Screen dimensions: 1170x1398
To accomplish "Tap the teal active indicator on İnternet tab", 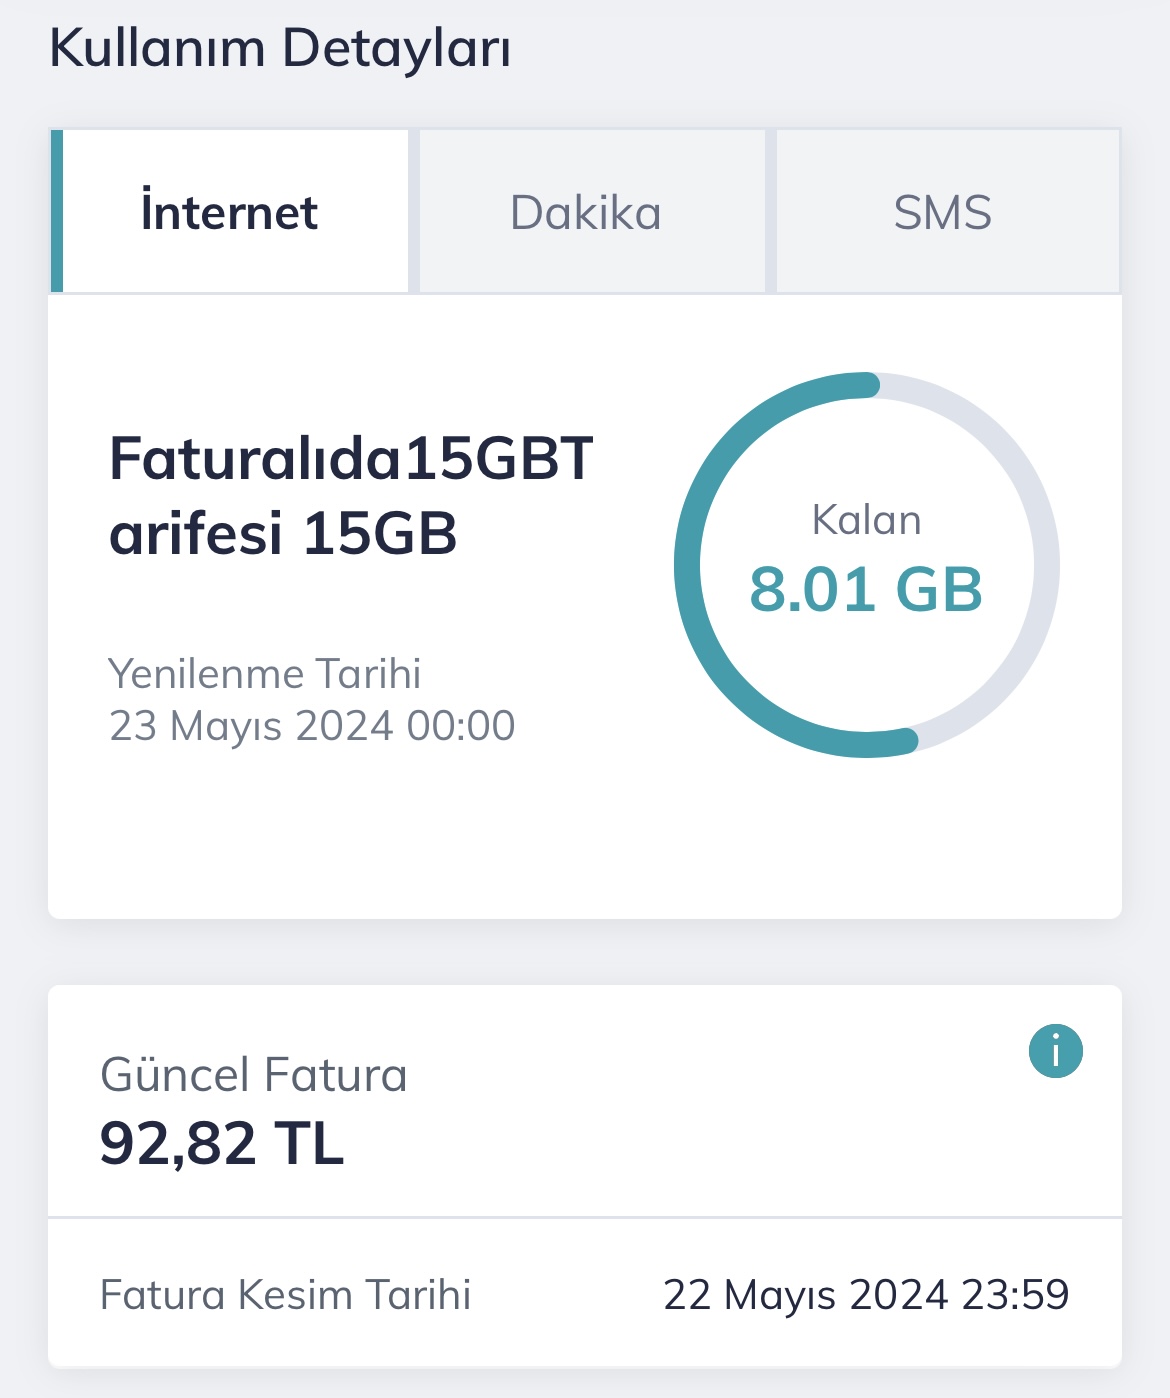I will 56,211.
